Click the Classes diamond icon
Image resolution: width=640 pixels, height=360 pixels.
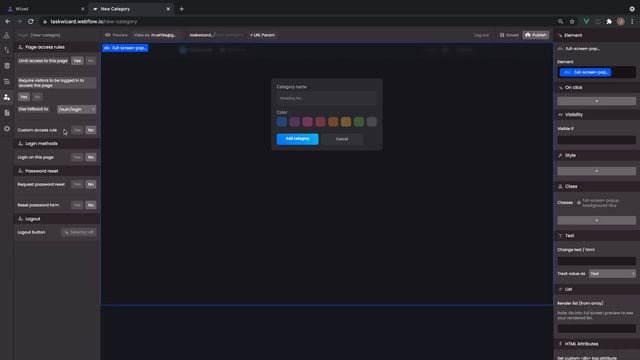coord(579,202)
